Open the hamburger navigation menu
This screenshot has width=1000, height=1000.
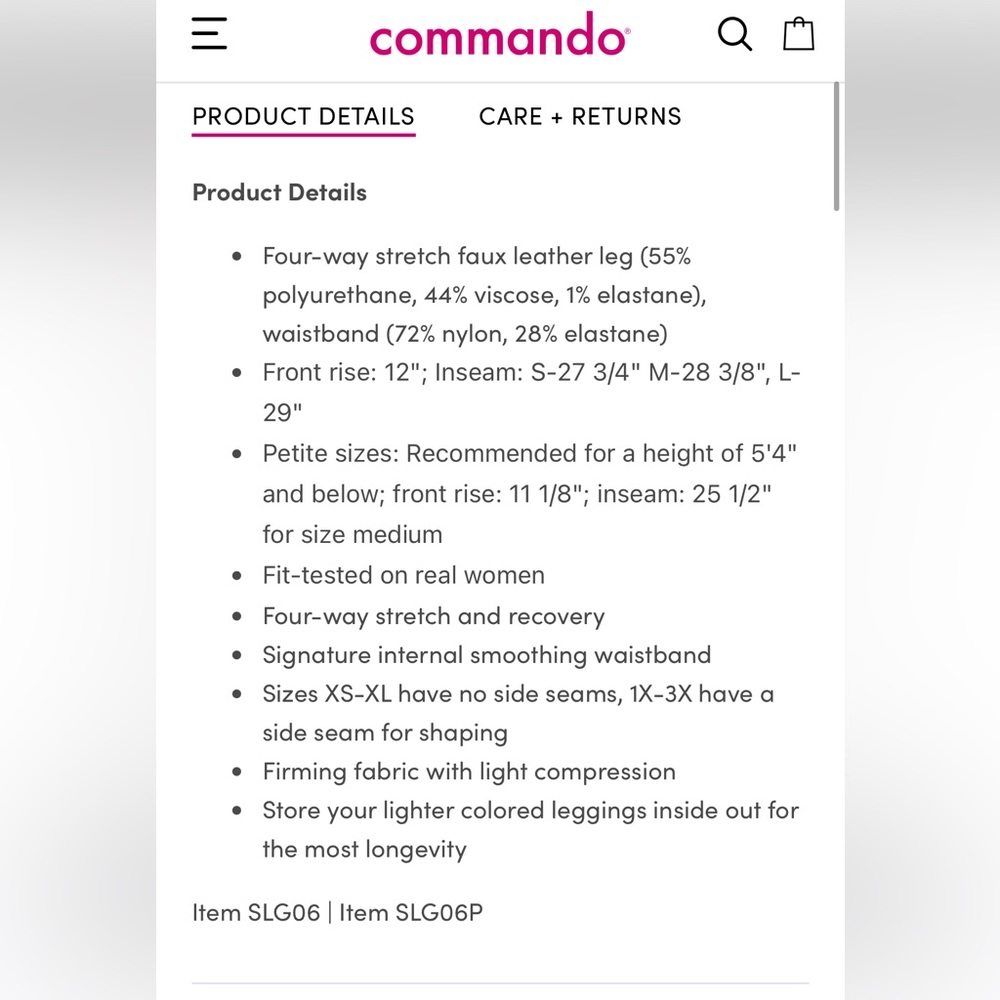pyautogui.click(x=208, y=33)
